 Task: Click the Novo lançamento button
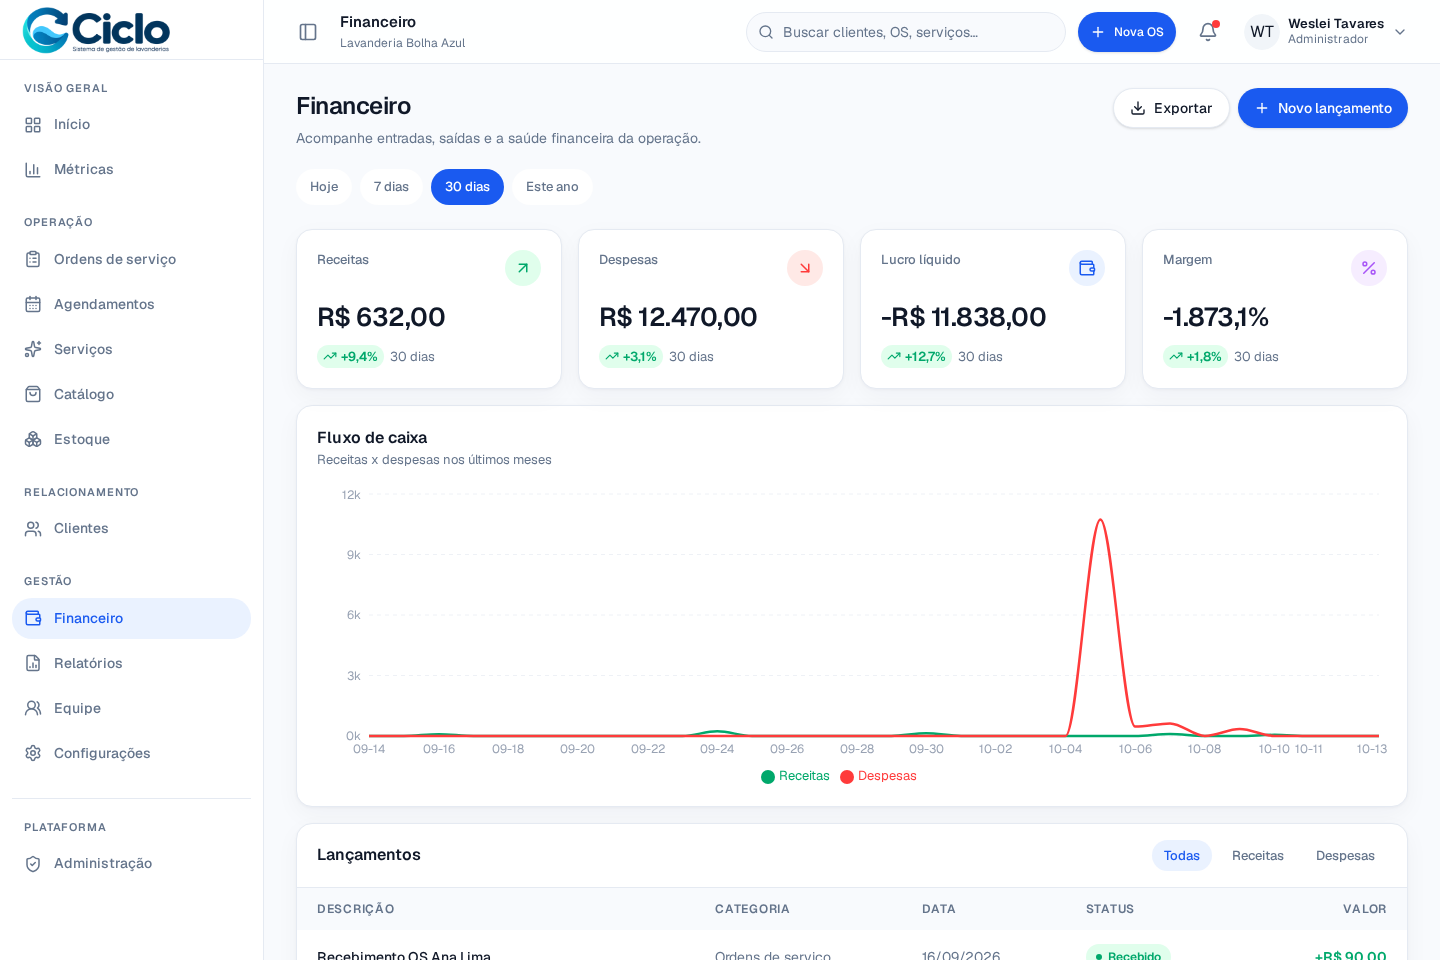[1322, 108]
